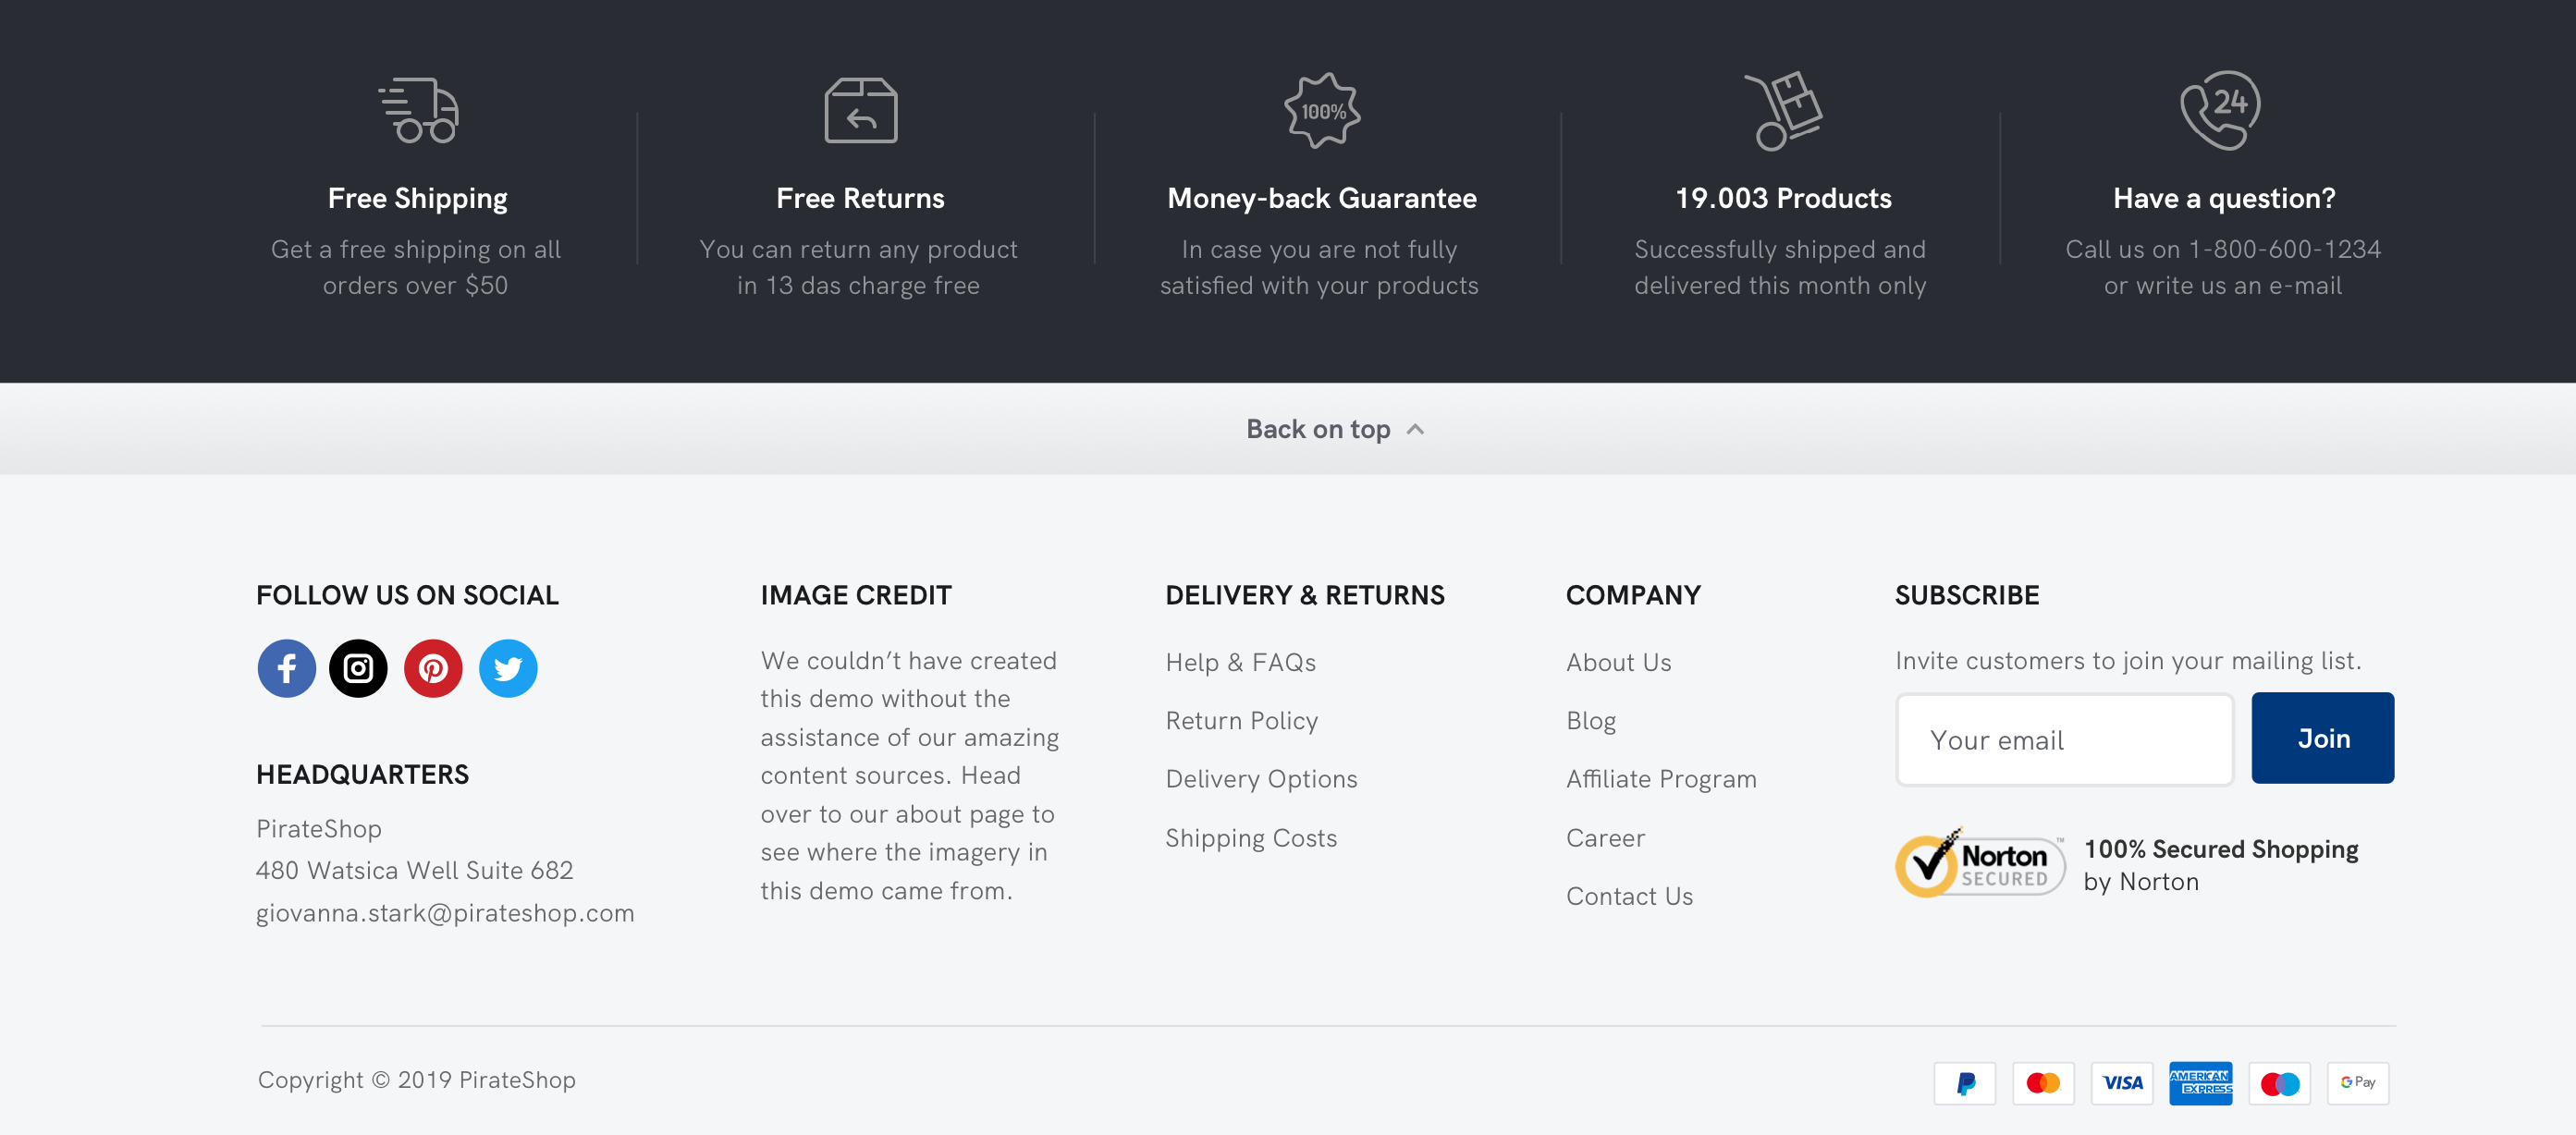Open the Shipping Costs link
The height and width of the screenshot is (1135, 2576).
click(1250, 838)
